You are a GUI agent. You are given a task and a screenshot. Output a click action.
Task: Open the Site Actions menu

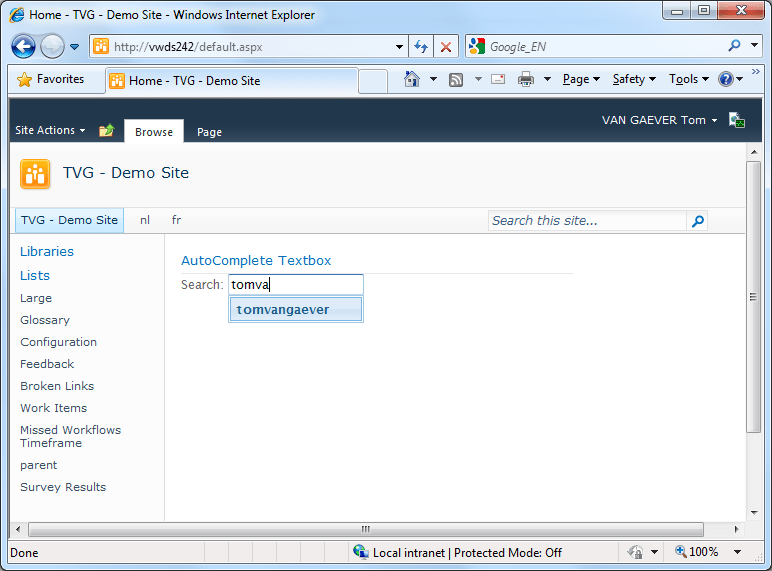point(50,130)
